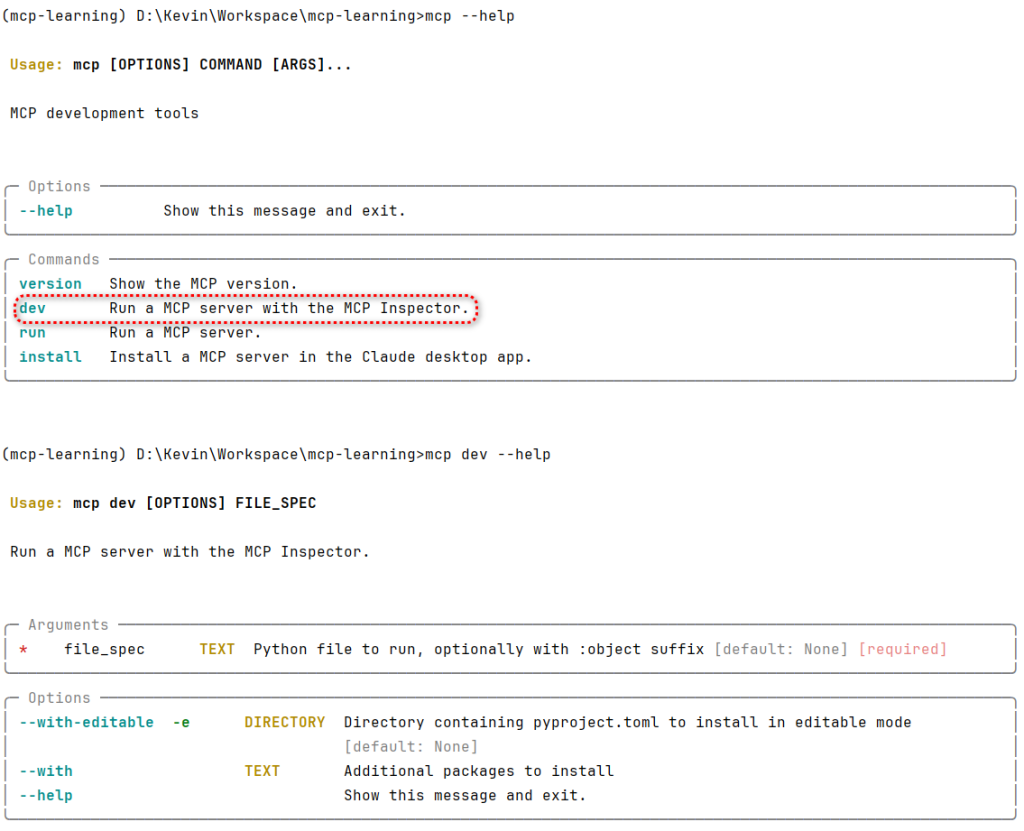Viewport: 1024px width, 831px height.
Task: Click the 'file_spec' argument name
Action: (104, 649)
